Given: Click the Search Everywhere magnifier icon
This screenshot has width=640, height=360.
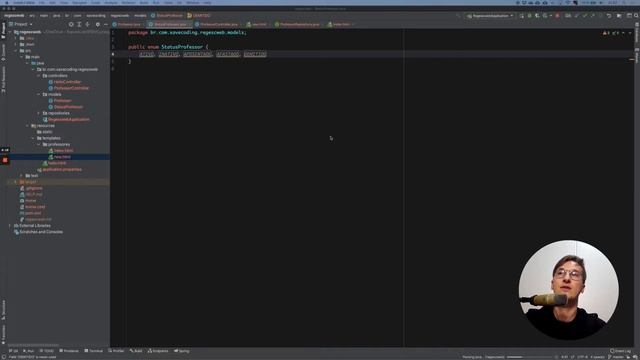Looking at the screenshot, I should tap(636, 16).
